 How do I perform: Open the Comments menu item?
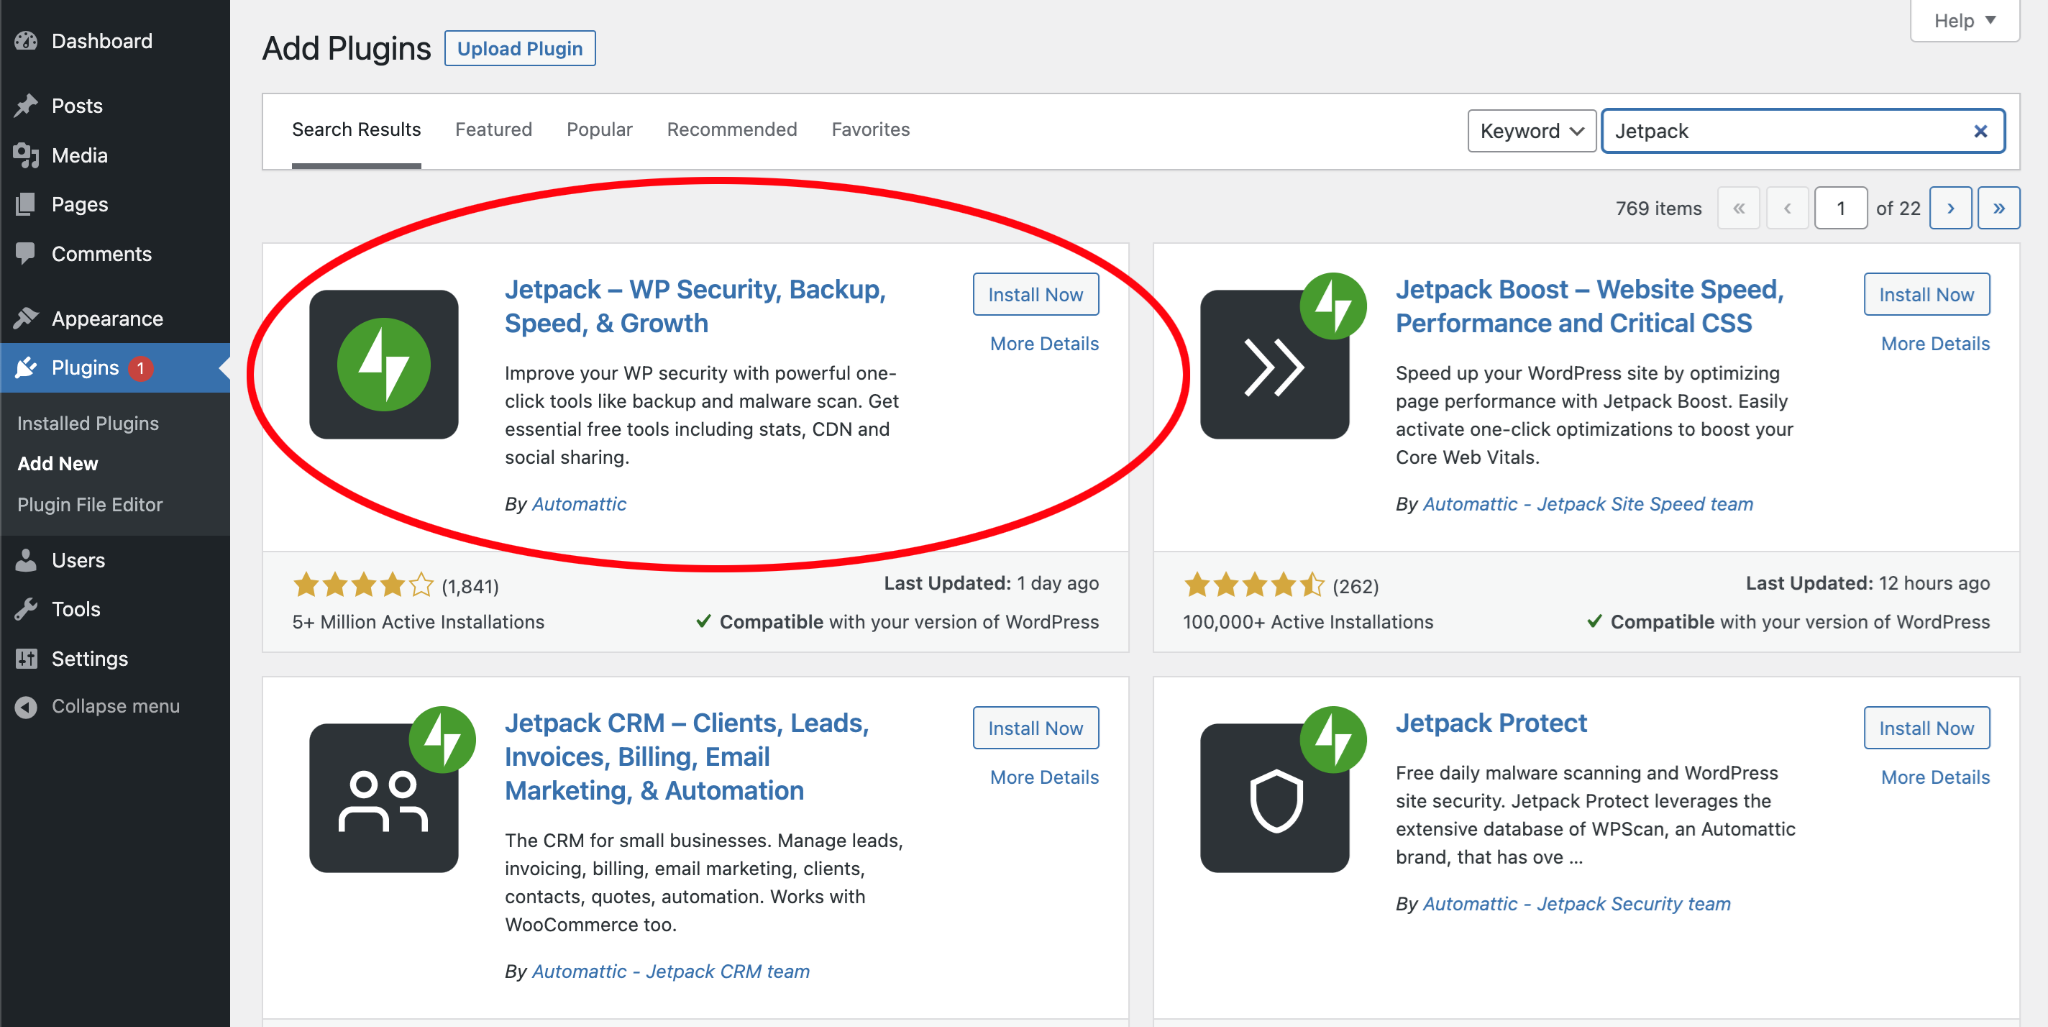click(x=115, y=254)
